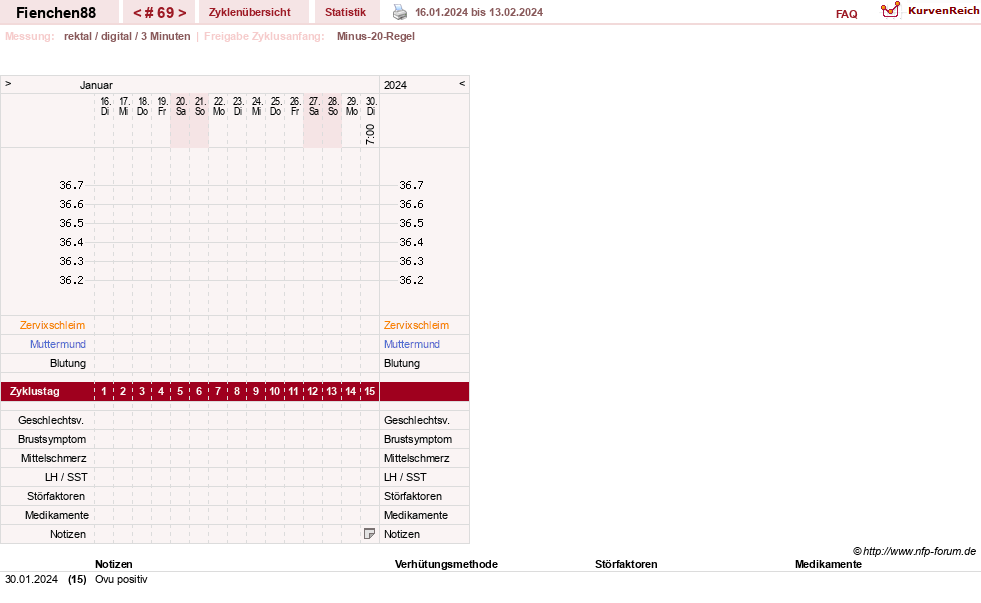Image resolution: width=981 pixels, height=603 pixels.
Task: Click the Minus-20-Regel text
Action: pos(375,36)
